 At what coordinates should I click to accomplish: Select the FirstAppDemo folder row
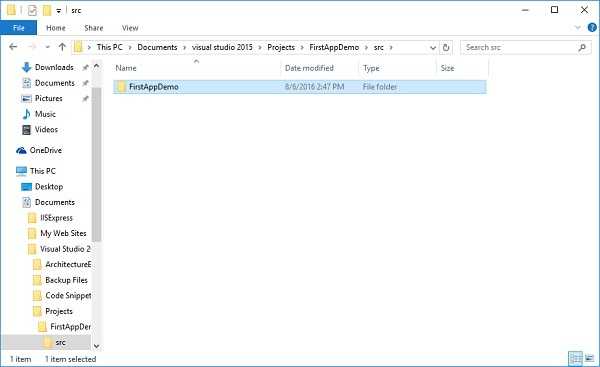point(300,87)
